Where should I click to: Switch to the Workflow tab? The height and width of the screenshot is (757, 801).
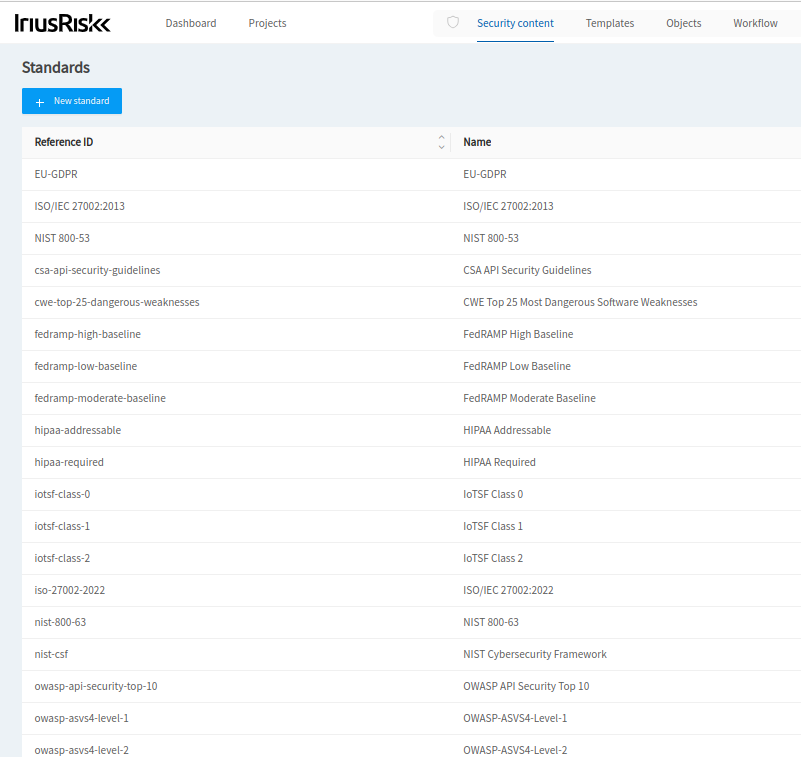click(755, 23)
